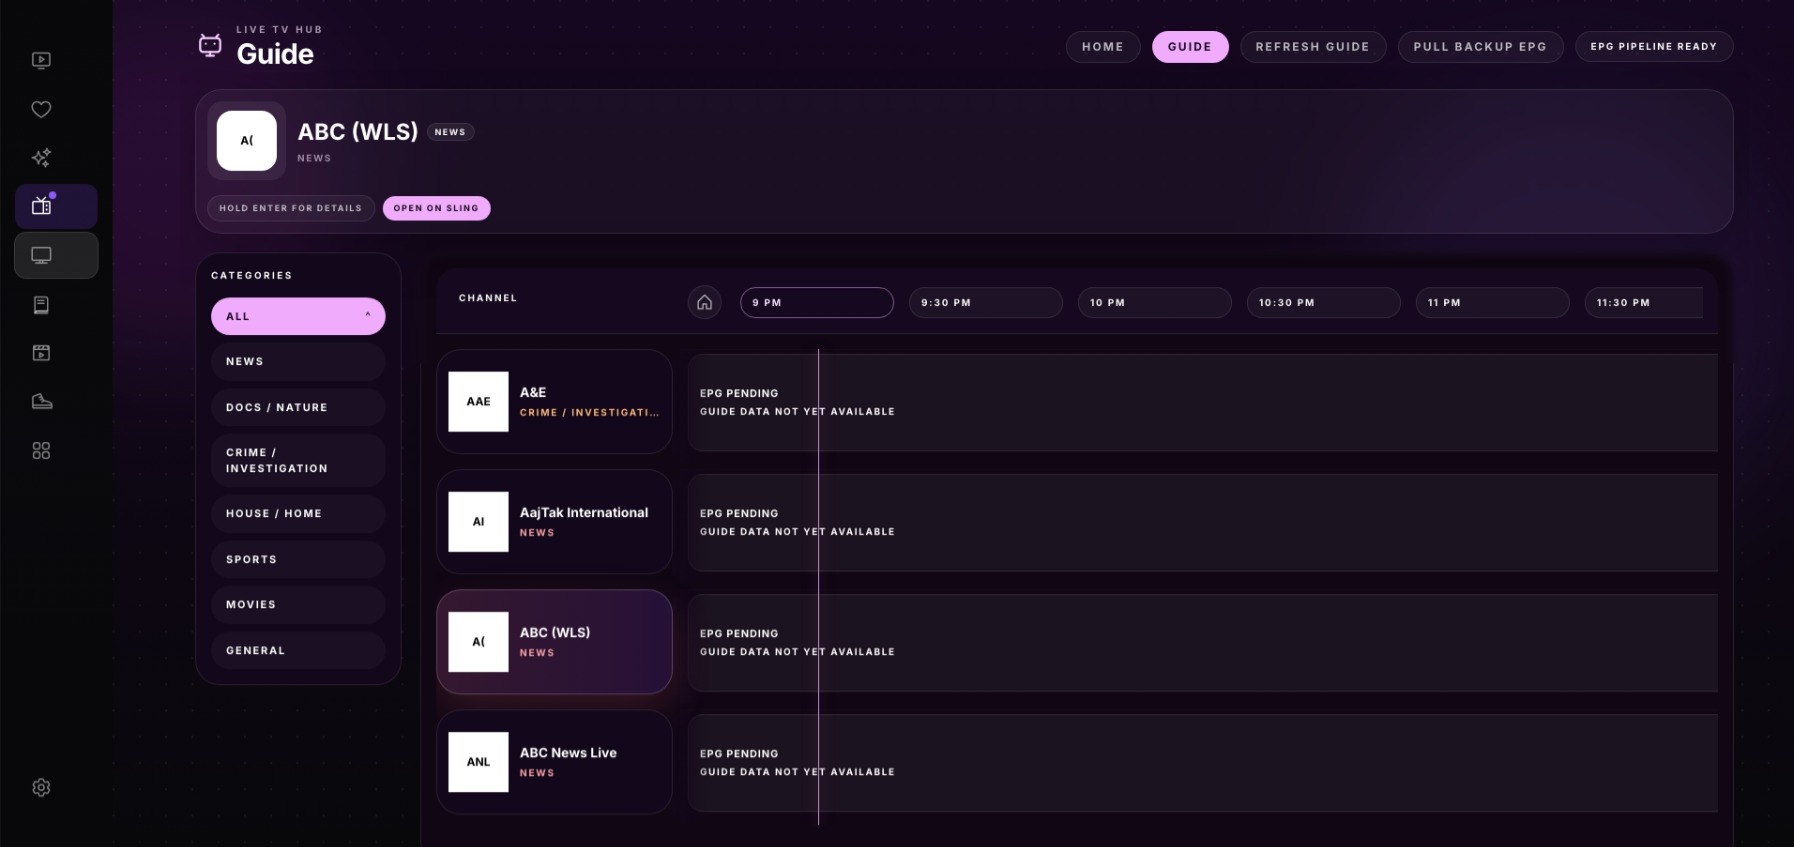The height and width of the screenshot is (847, 1794).
Task: Click the ABC (WLS) EPG Pending row
Action: point(1203,643)
